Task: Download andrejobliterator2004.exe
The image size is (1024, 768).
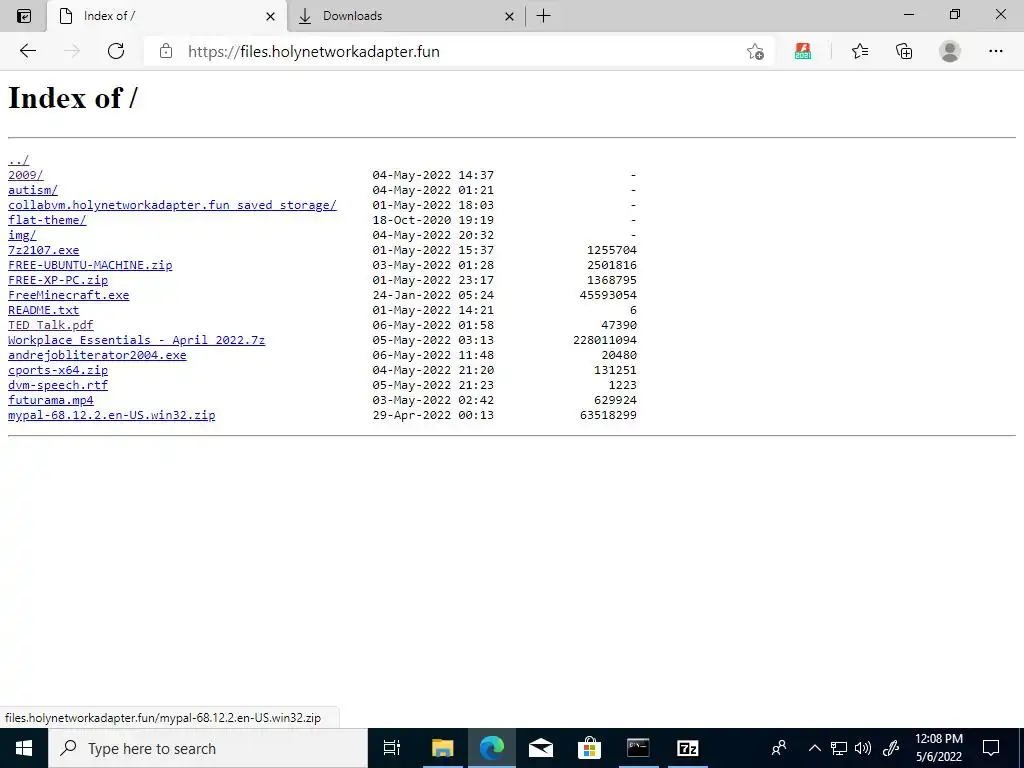Action: tap(97, 355)
